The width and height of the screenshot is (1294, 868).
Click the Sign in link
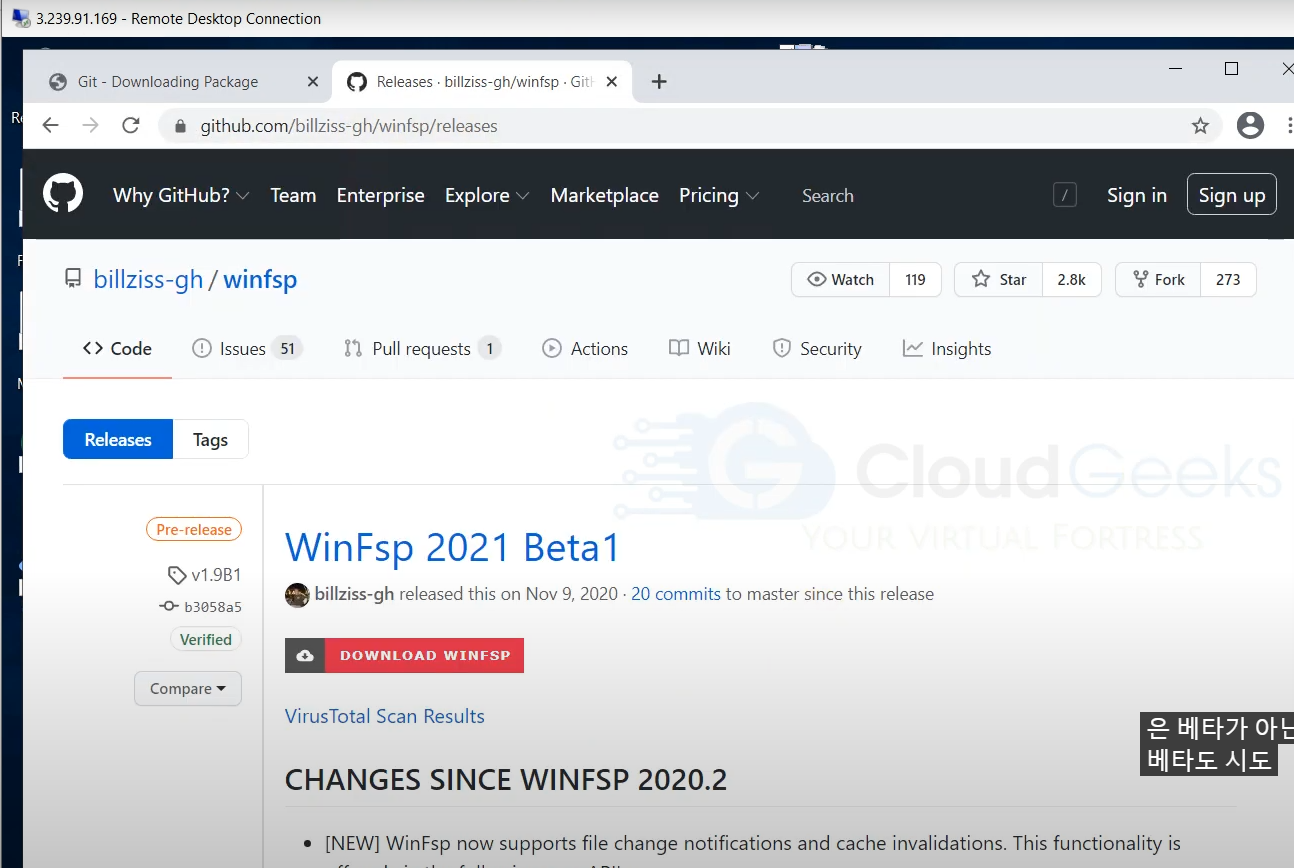click(x=1137, y=196)
